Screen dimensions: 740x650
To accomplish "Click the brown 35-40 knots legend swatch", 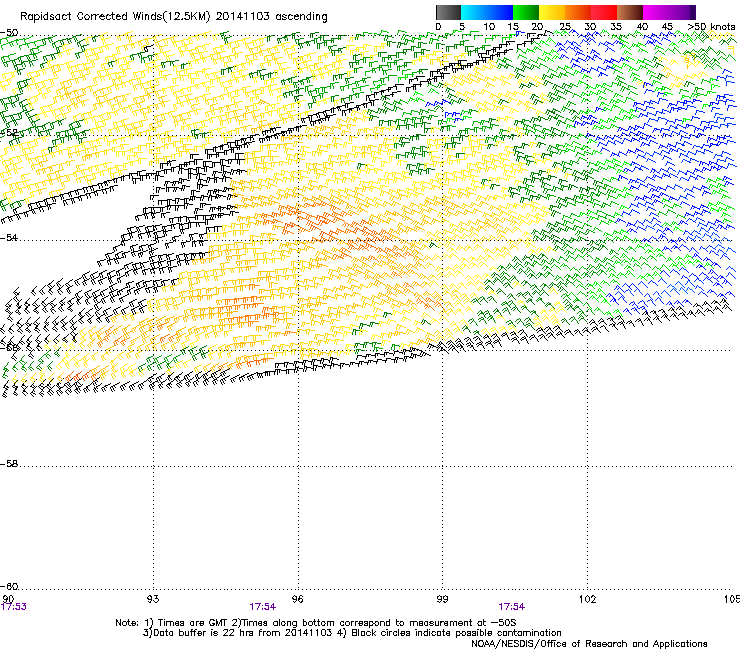I will tap(630, 12).
